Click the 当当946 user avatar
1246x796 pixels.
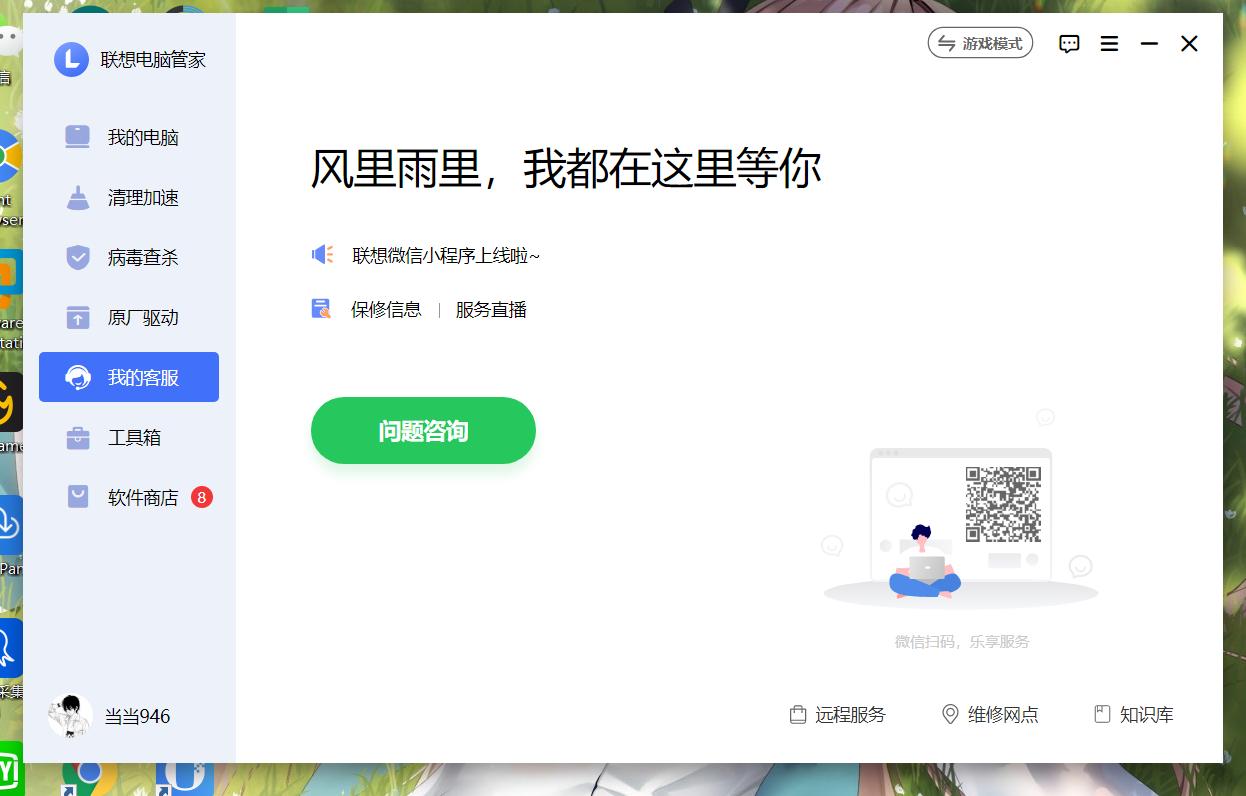tap(70, 716)
